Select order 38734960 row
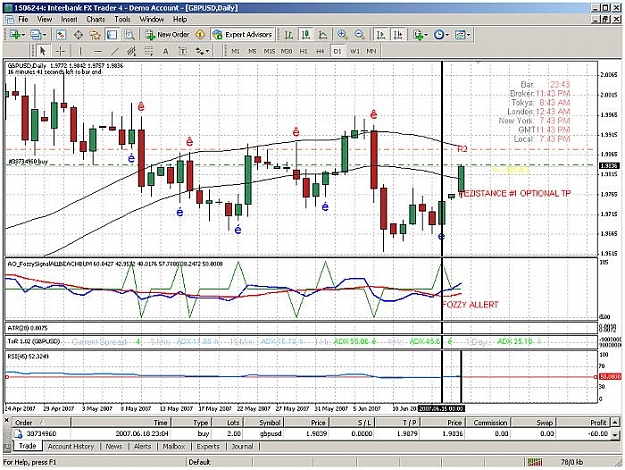625x470 pixels. pos(311,433)
